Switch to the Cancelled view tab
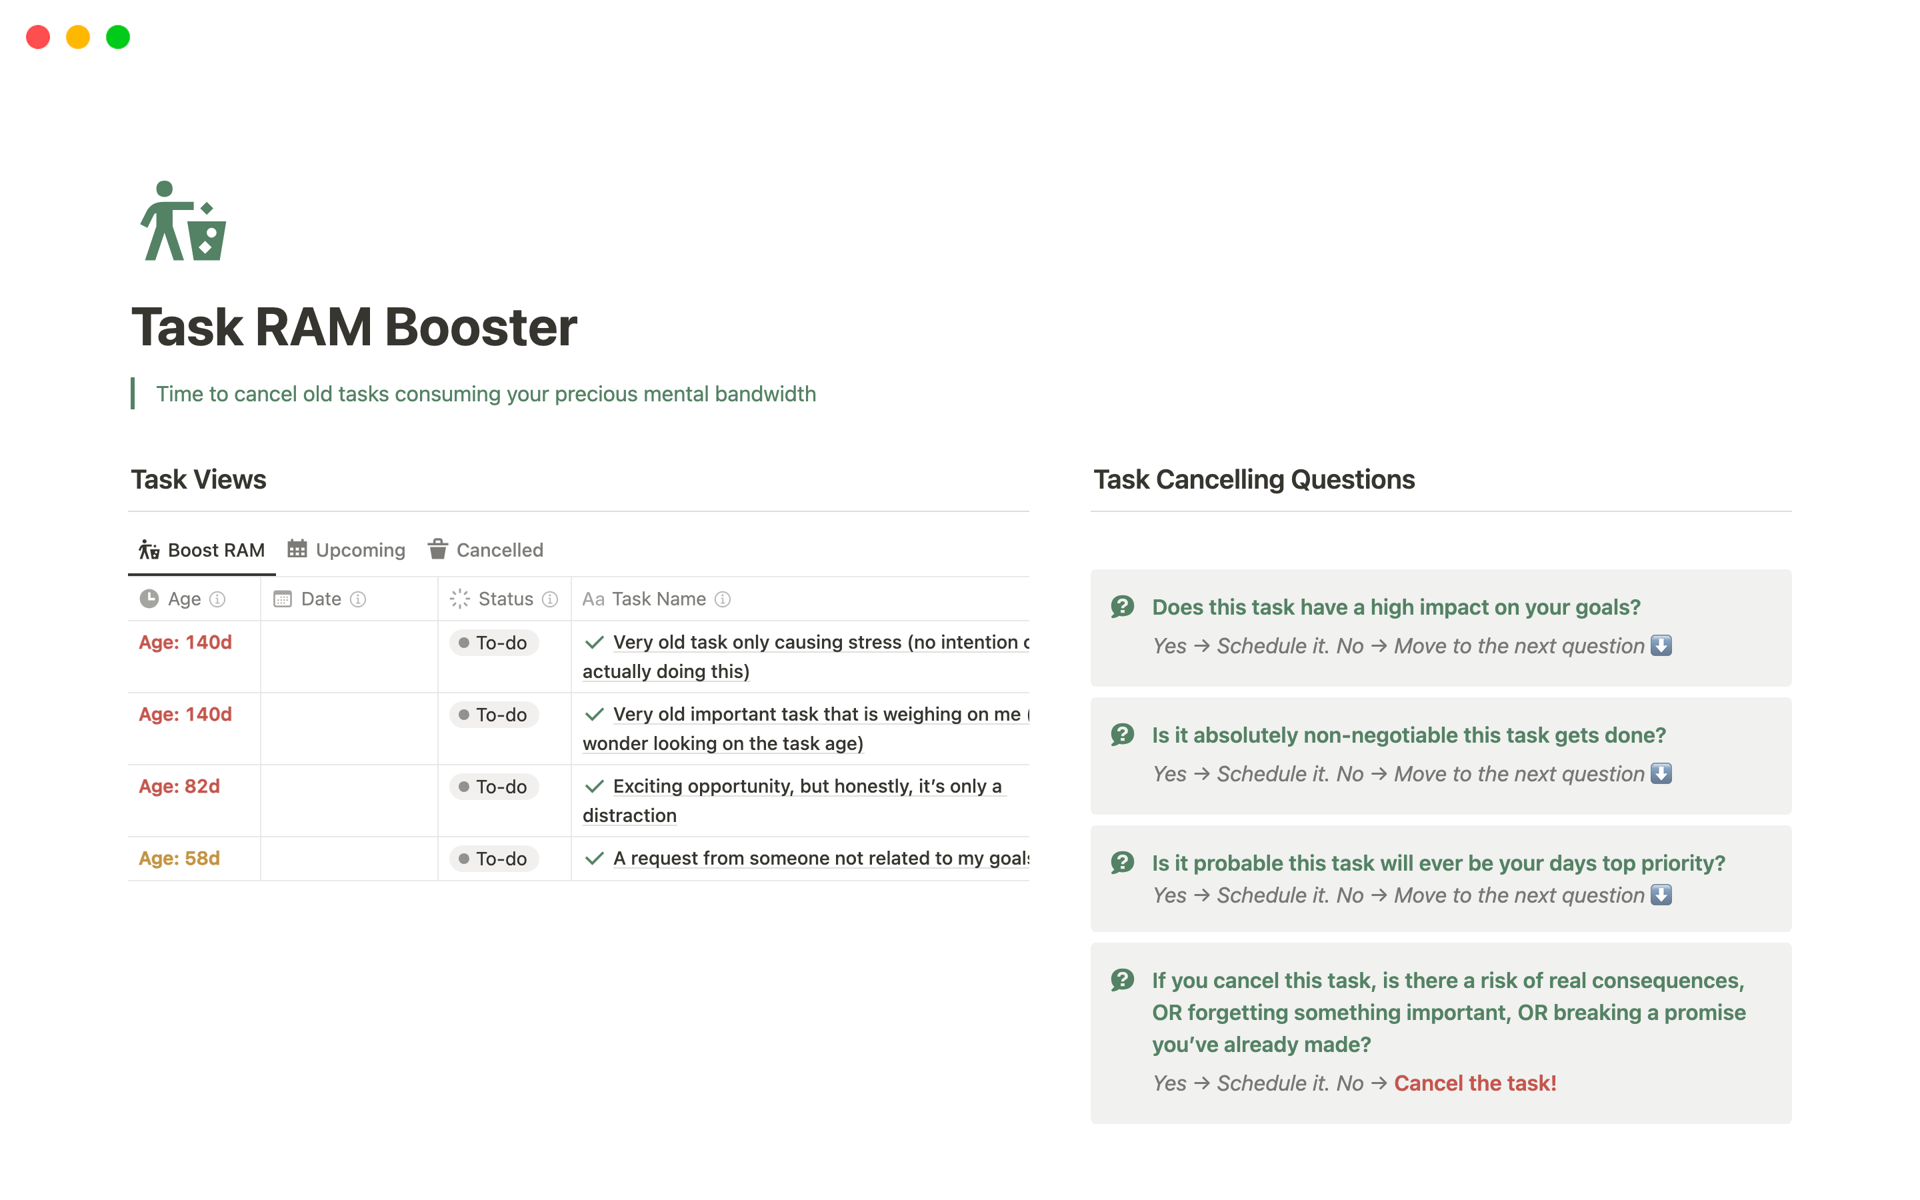 pyautogui.click(x=486, y=549)
